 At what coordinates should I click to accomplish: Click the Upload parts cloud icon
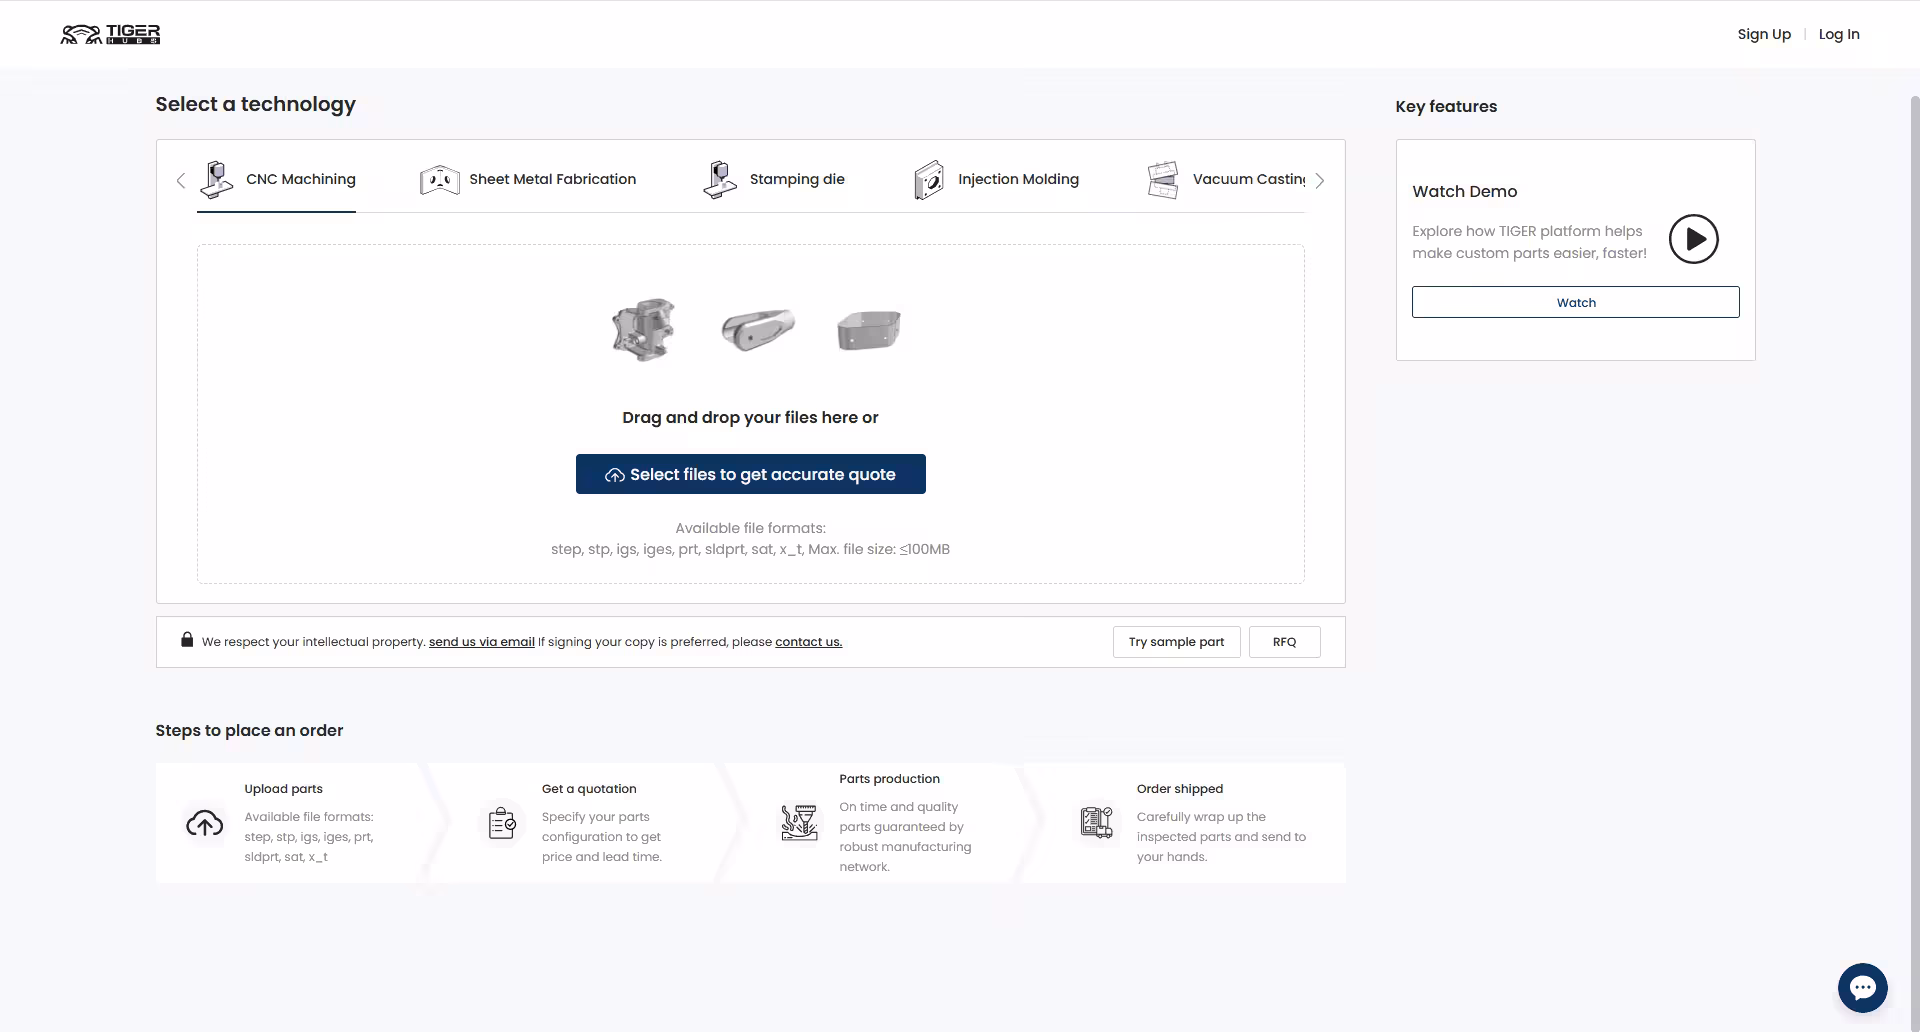(x=205, y=823)
